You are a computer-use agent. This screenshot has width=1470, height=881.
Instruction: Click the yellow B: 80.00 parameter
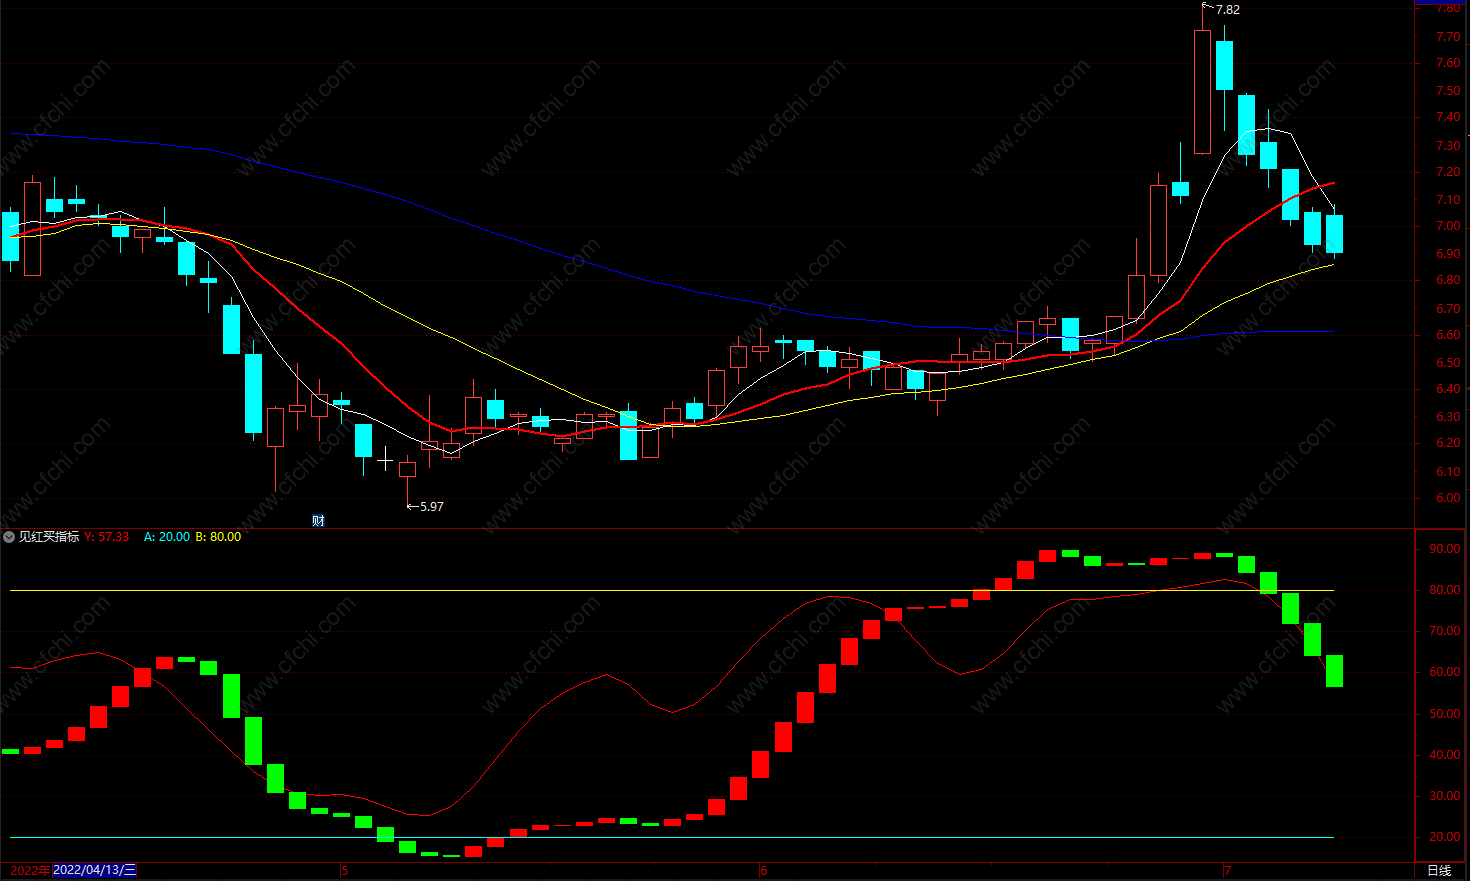click(218, 537)
